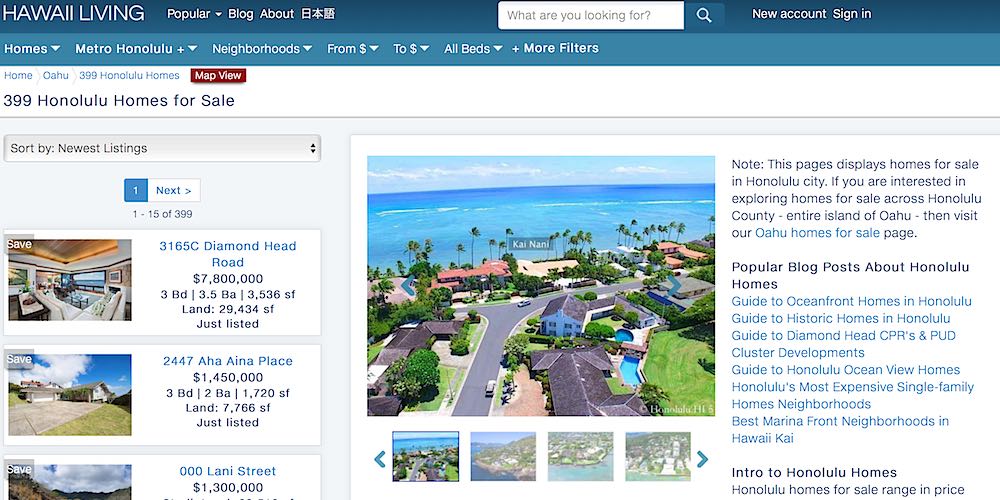Click the search magnifier icon button
This screenshot has width=1000, height=500.
[x=705, y=15]
